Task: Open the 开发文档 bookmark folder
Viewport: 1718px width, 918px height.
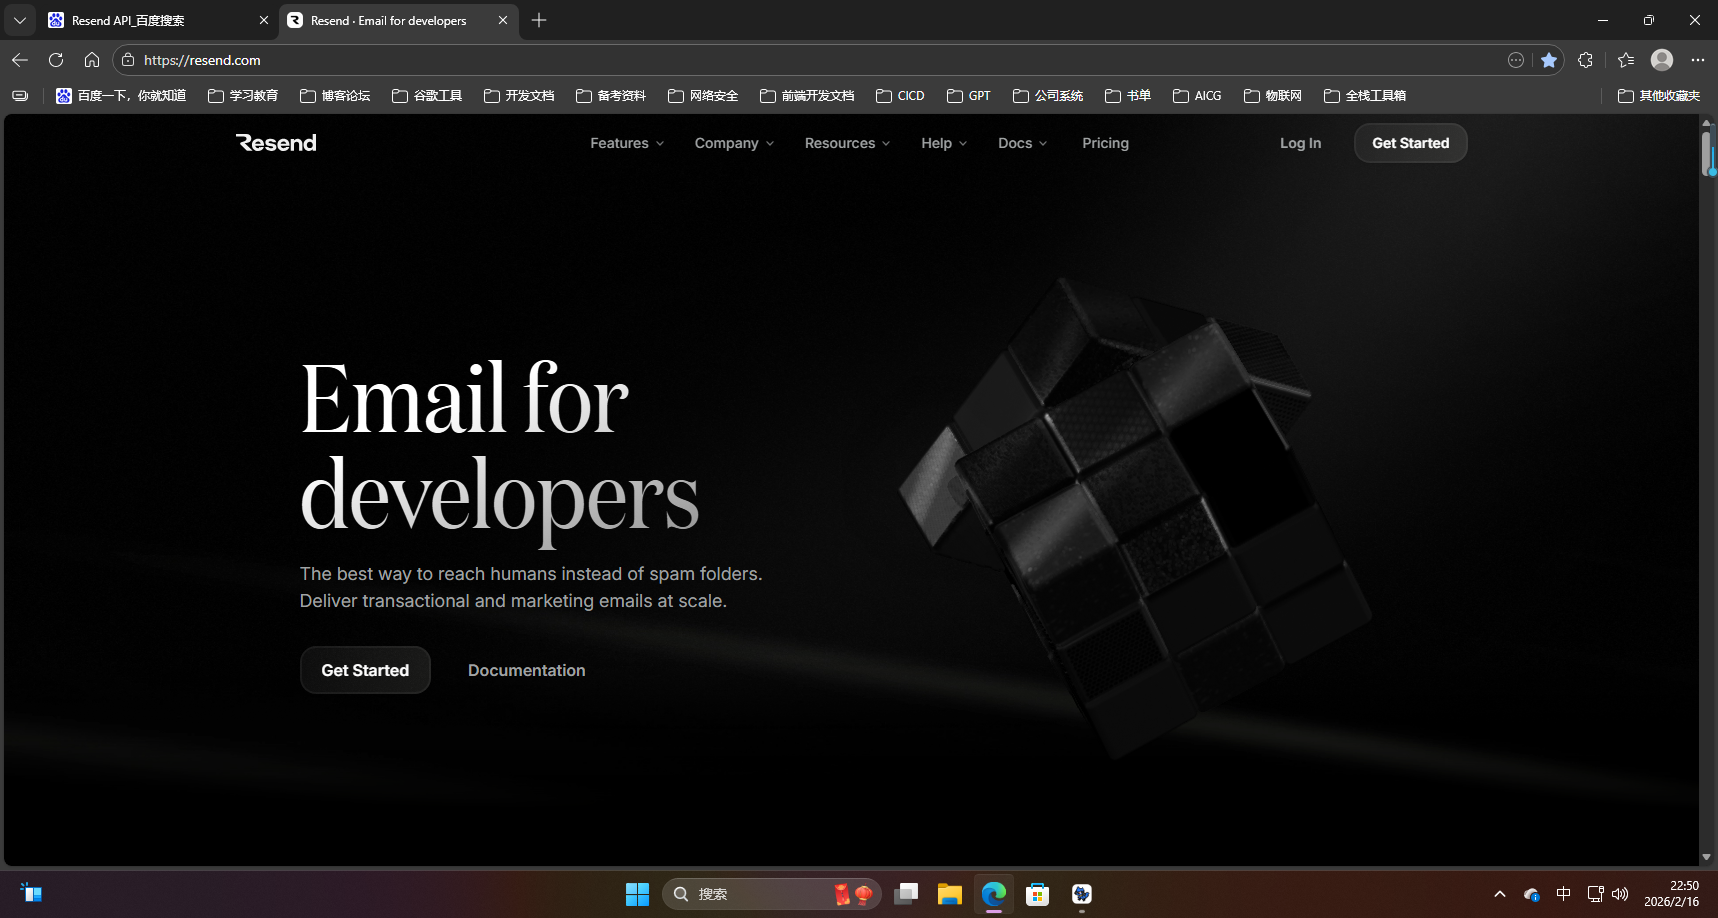Action: click(519, 96)
